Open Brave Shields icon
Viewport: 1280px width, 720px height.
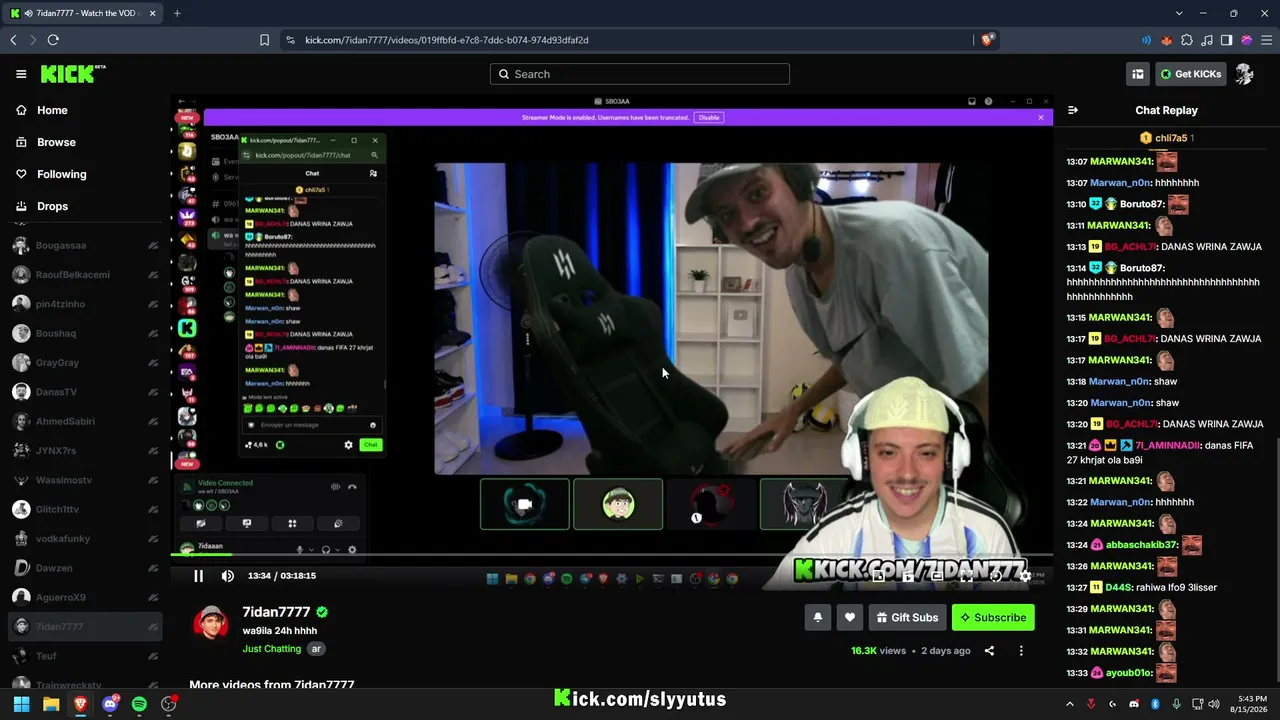pos(987,40)
